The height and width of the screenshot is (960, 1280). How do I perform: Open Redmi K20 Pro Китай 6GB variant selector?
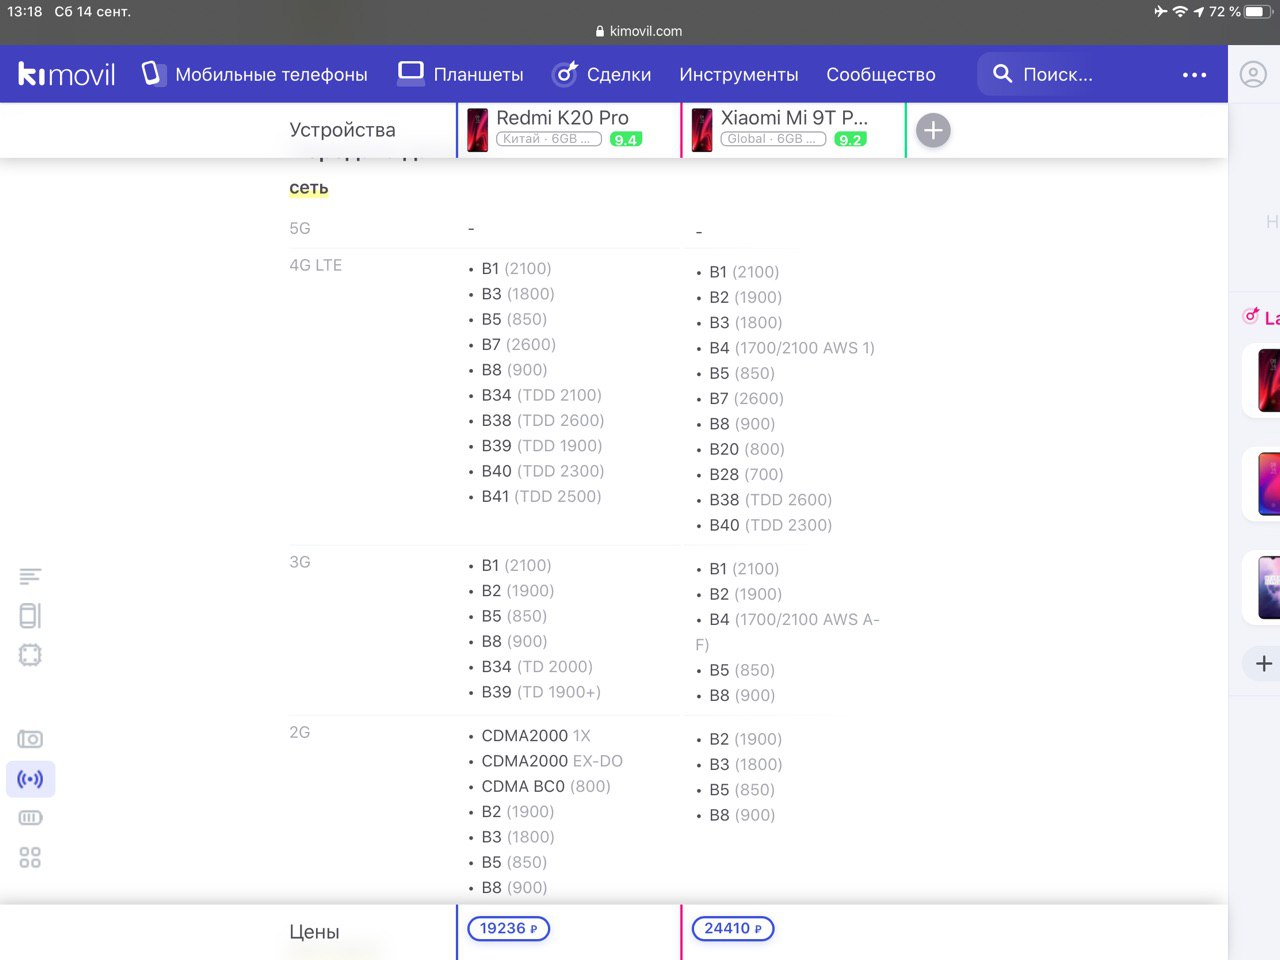click(549, 139)
